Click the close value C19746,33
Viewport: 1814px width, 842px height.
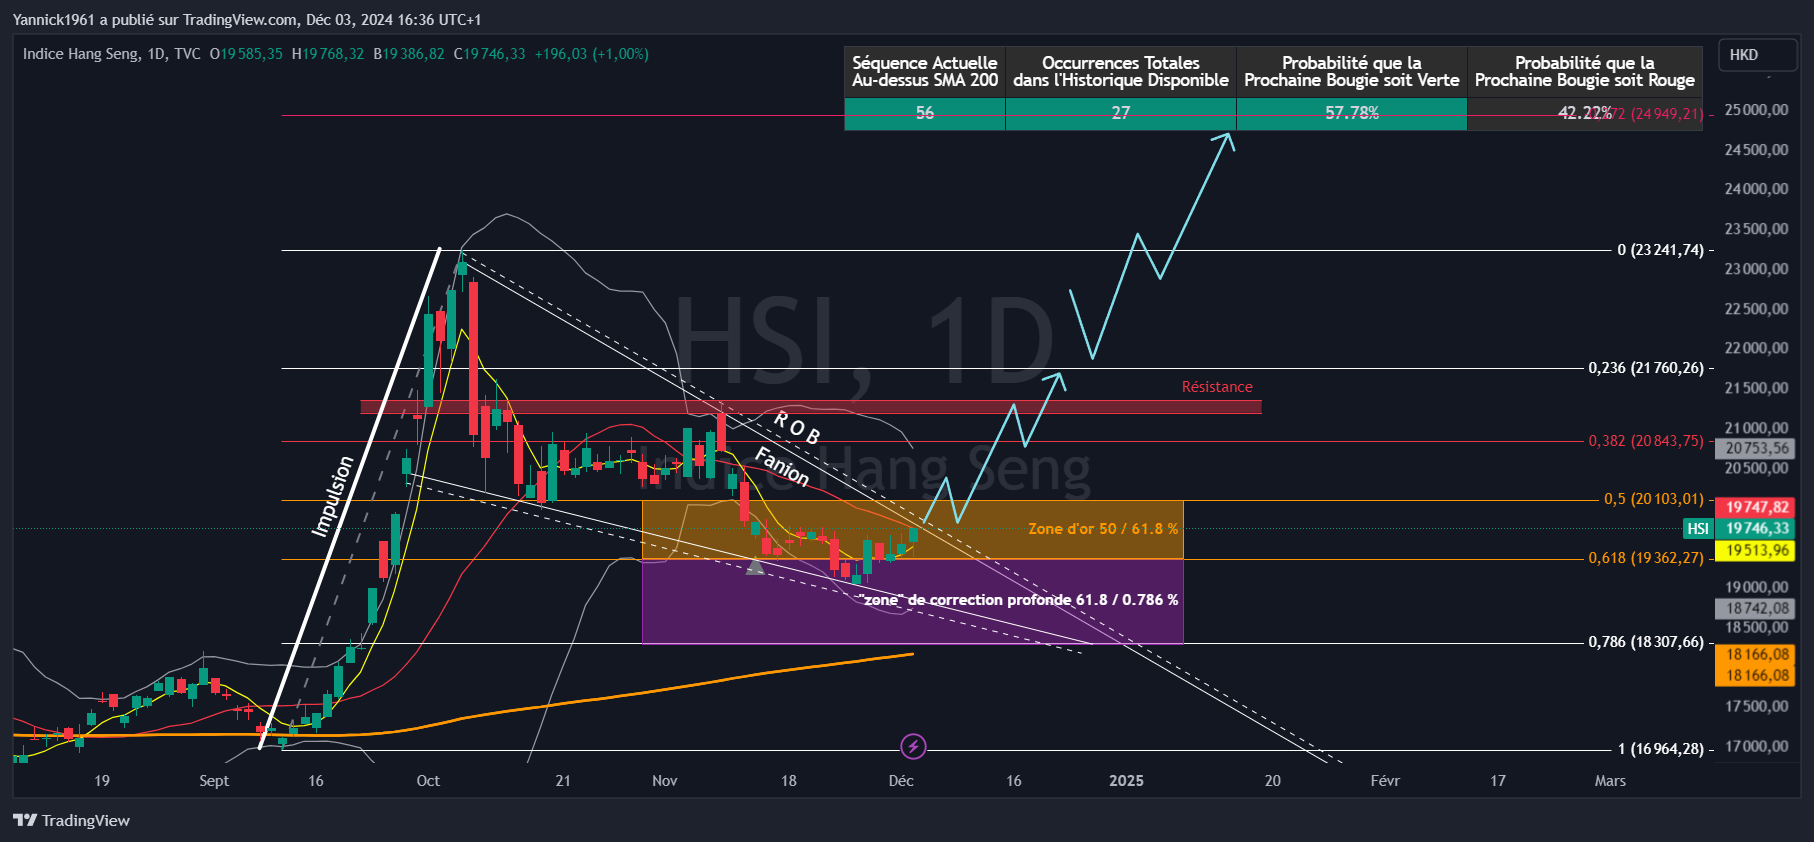[489, 54]
